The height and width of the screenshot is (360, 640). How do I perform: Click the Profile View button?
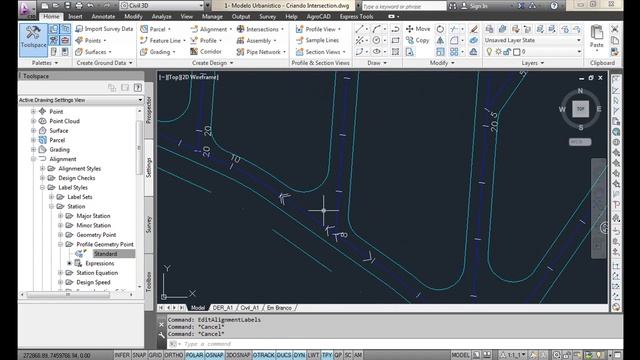click(318, 29)
